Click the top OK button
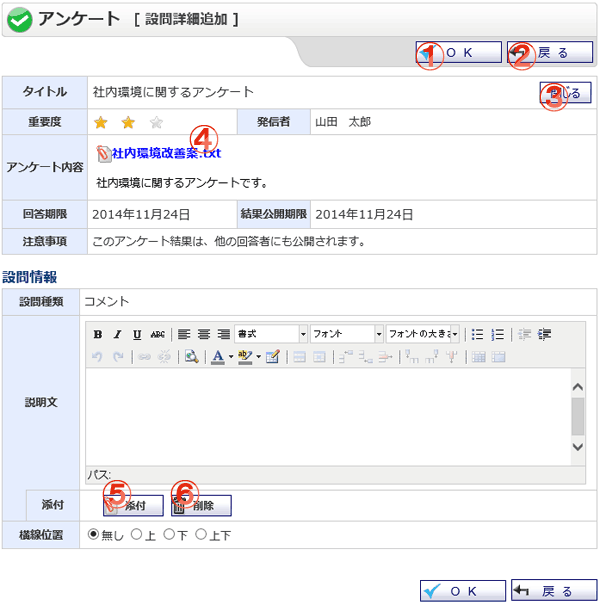Viewport: 600px width, 605px height. point(458,52)
